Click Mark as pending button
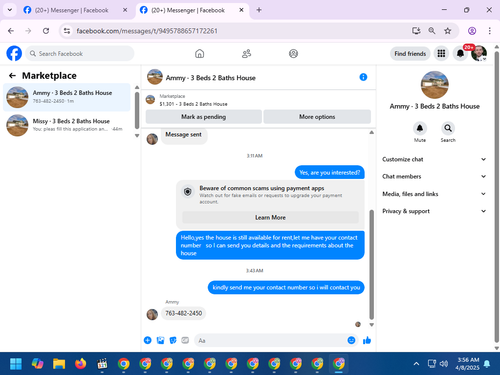500x375 pixels. click(204, 117)
